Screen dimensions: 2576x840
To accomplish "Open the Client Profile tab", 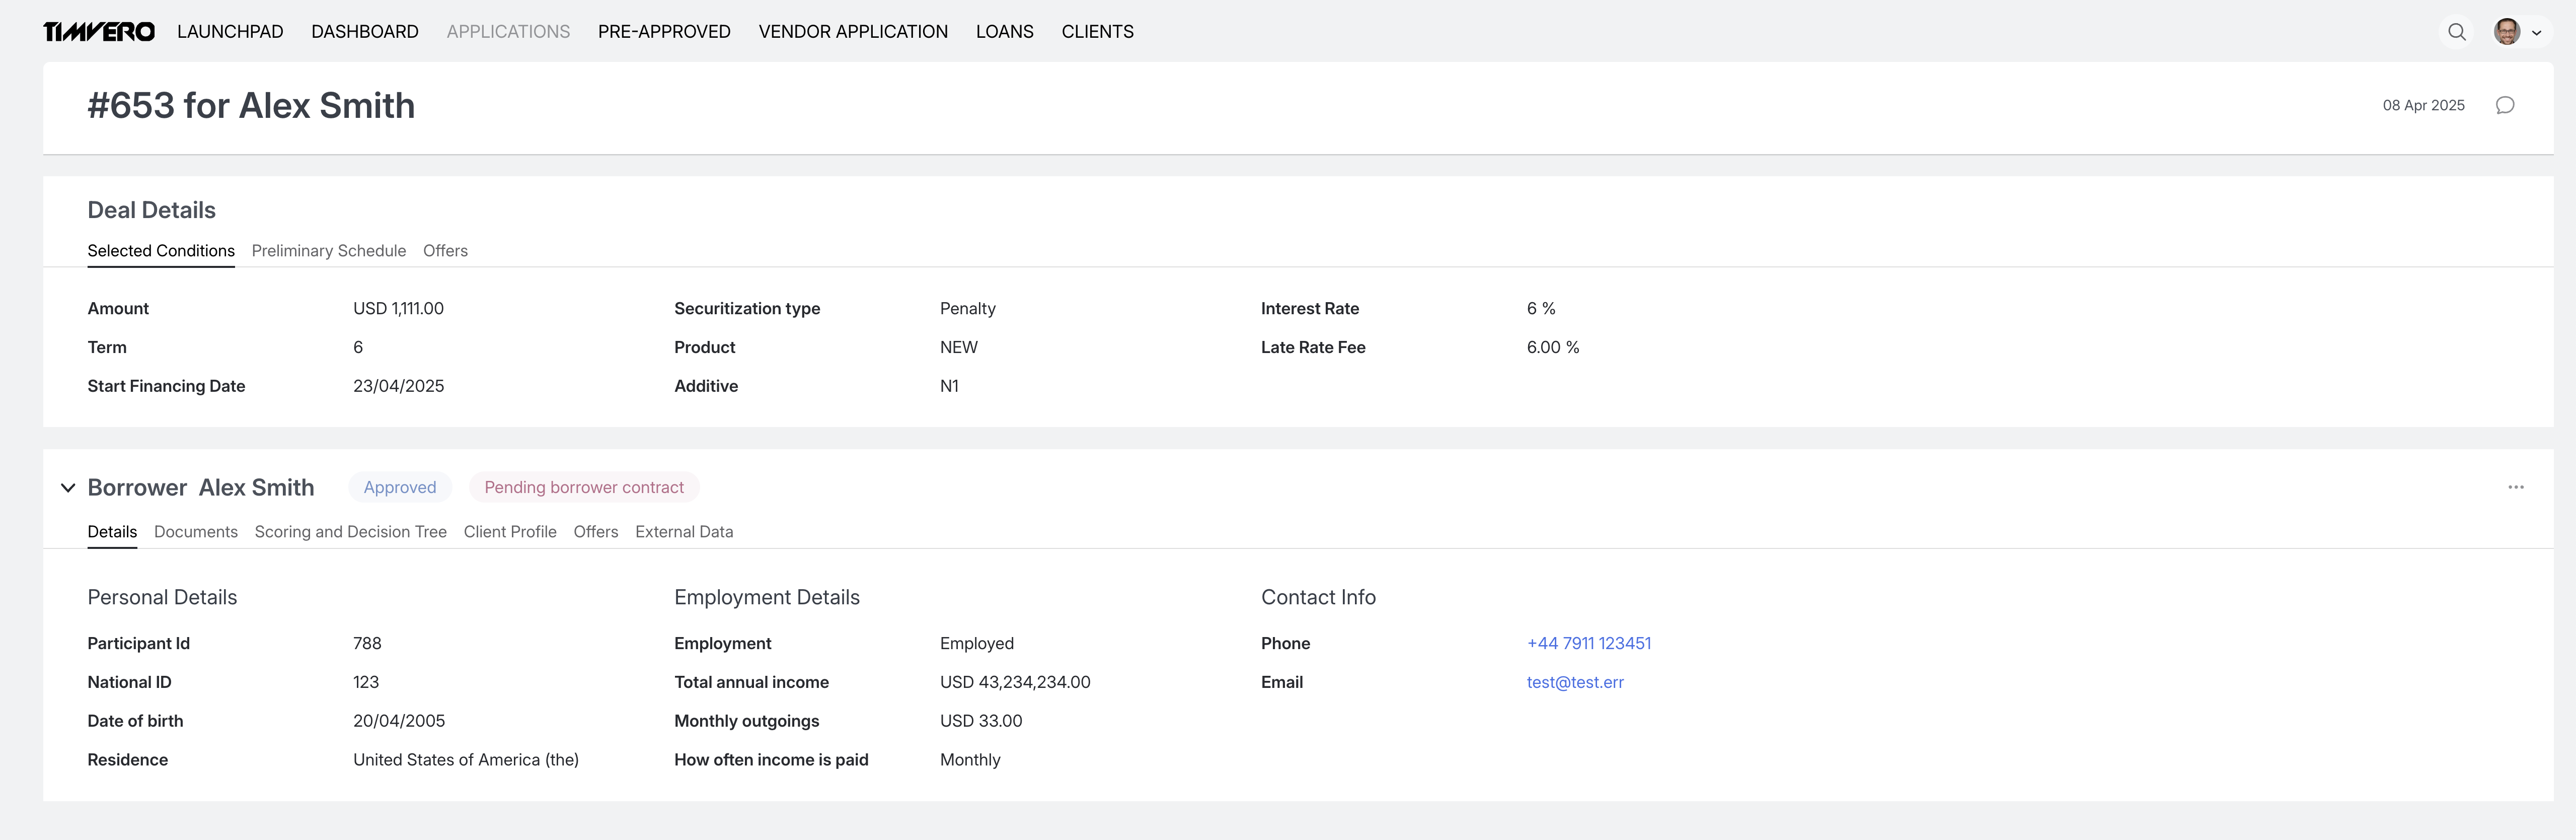I will tap(510, 532).
